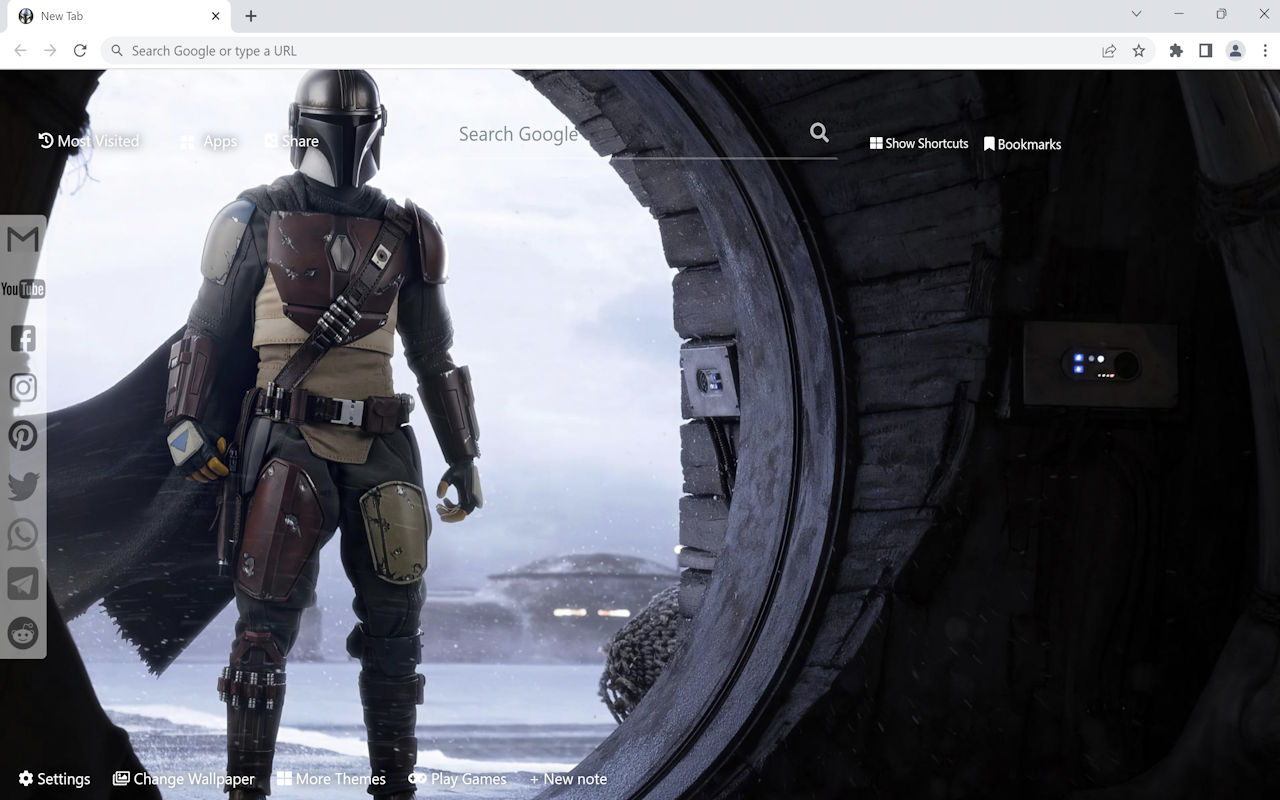Image resolution: width=1280 pixels, height=800 pixels.
Task: Open Telegram from the sidebar
Action: (23, 583)
